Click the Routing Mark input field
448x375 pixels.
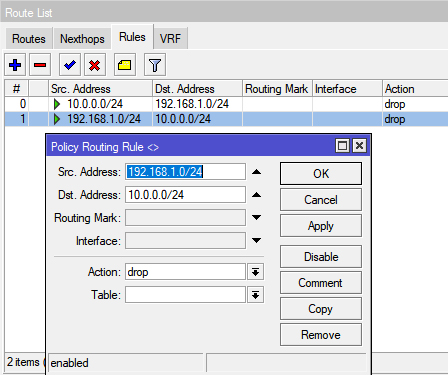(185, 218)
